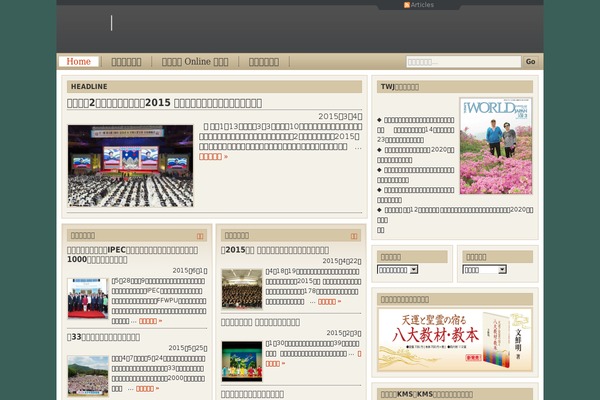
Task: Click the Go search button
Action: (530, 62)
